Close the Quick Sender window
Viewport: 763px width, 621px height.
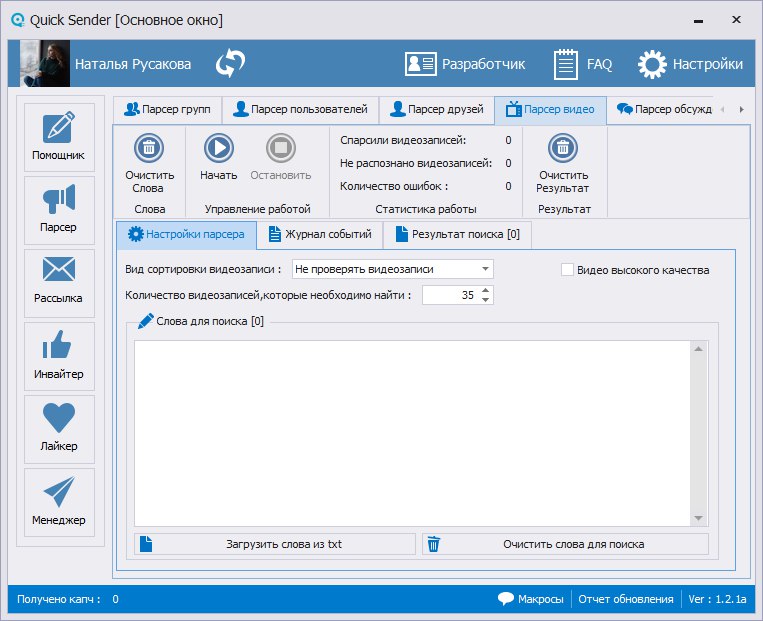point(736,19)
